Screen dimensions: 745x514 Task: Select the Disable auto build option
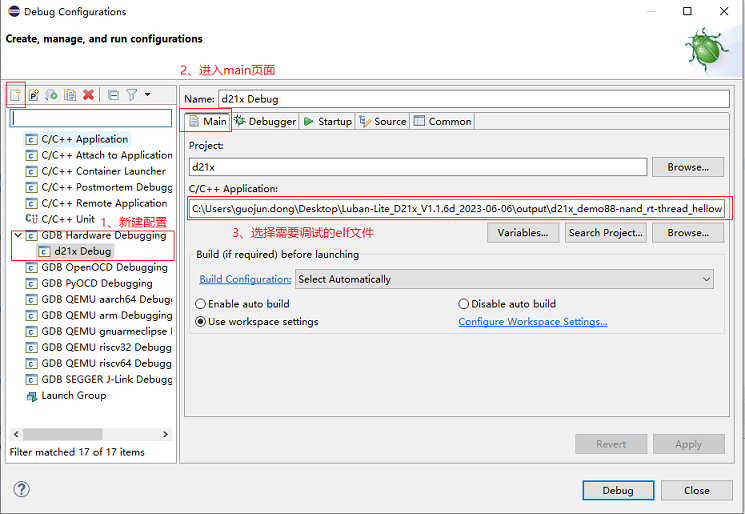464,304
